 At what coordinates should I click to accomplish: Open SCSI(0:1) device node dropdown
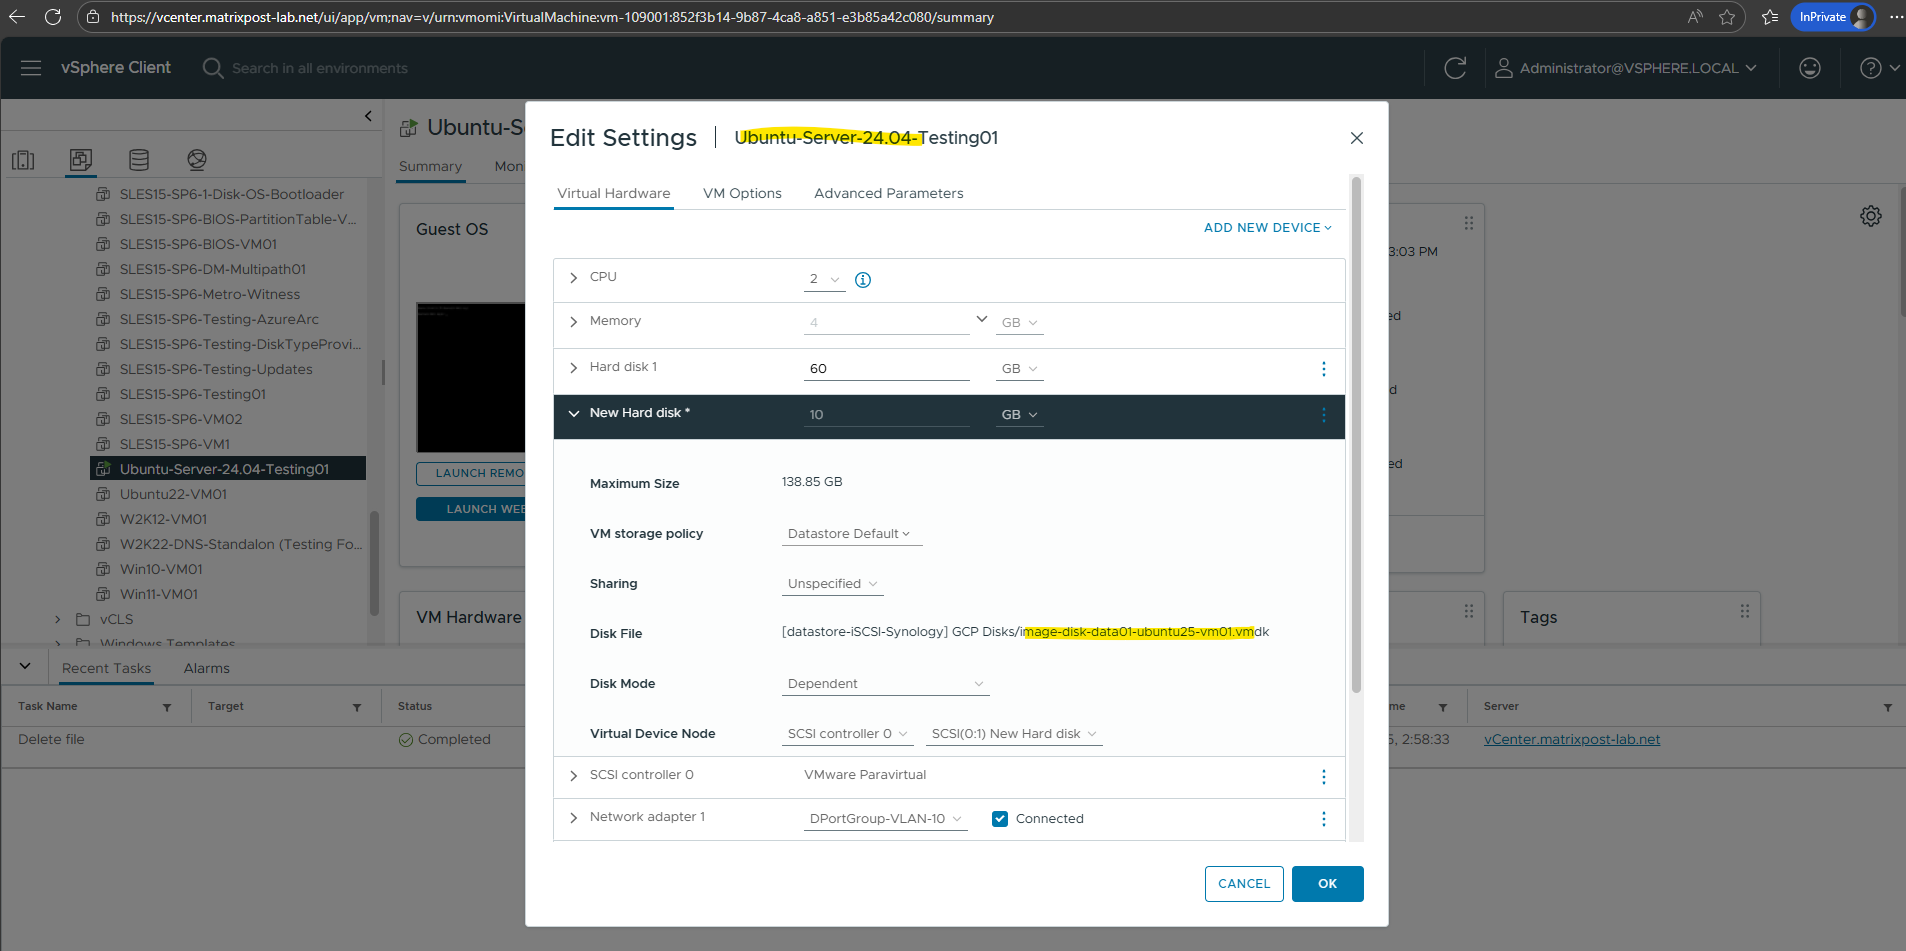[1014, 734]
